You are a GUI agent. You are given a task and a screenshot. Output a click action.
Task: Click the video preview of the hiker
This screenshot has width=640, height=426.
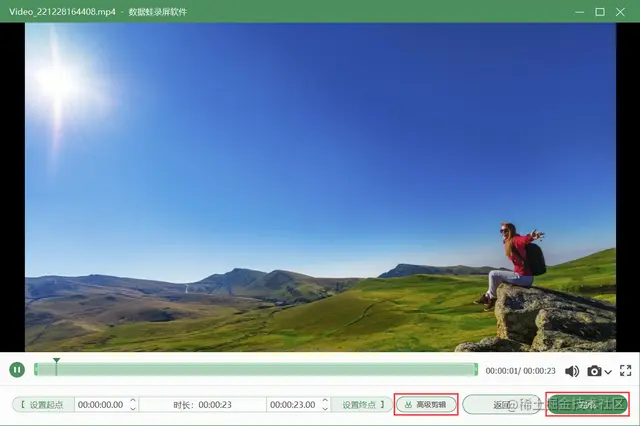[x=320, y=187]
